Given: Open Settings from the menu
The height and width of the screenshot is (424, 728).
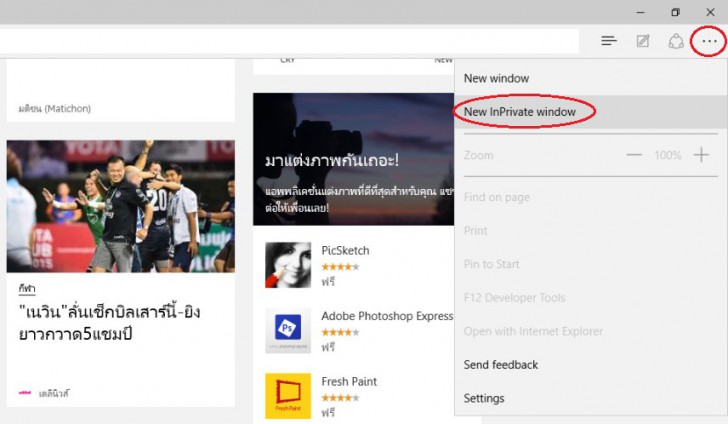Looking at the screenshot, I should coord(484,398).
